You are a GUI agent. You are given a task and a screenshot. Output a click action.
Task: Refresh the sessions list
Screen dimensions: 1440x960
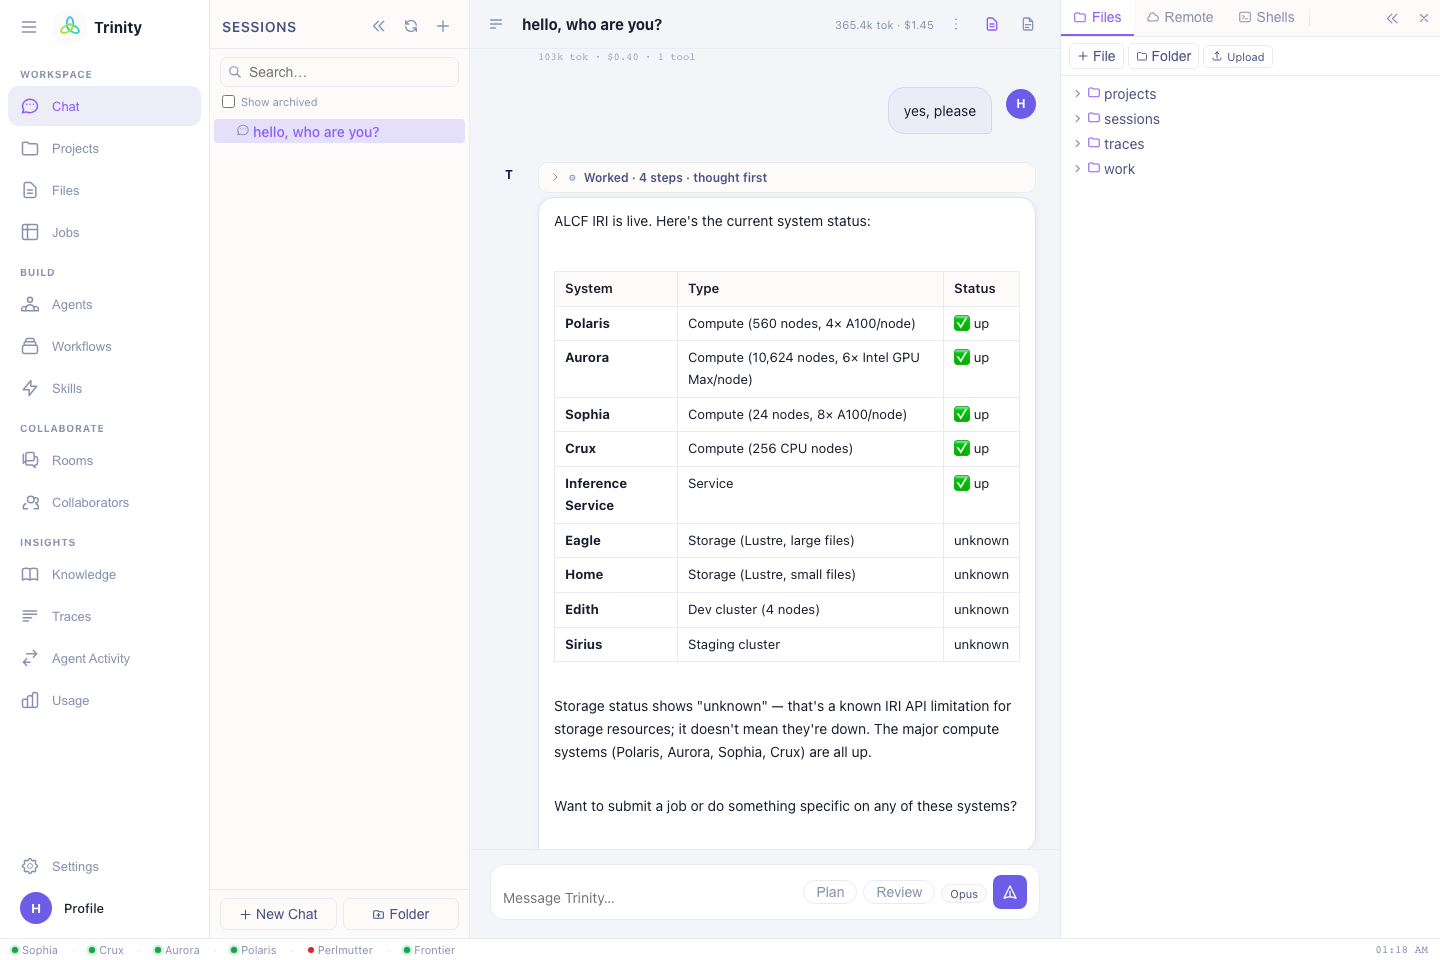pyautogui.click(x=411, y=26)
